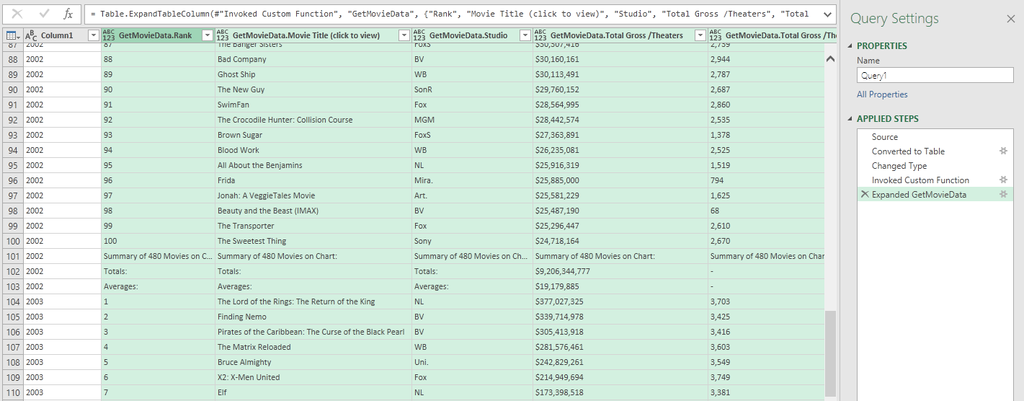This screenshot has height=401, width=1024.
Task: Change data type icon of Total Gross /Theaters
Action: [x=541, y=35]
